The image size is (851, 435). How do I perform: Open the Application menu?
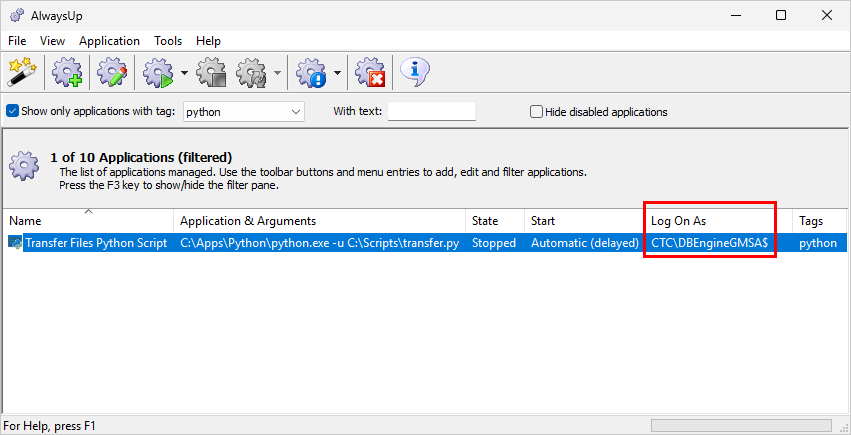tap(109, 41)
